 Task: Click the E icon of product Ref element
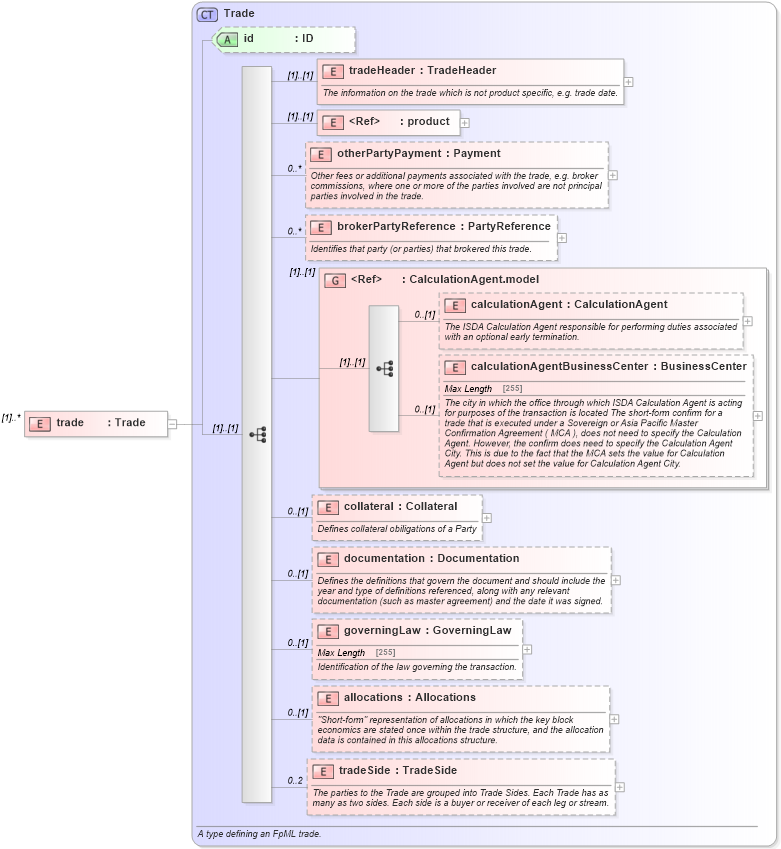coord(333,122)
